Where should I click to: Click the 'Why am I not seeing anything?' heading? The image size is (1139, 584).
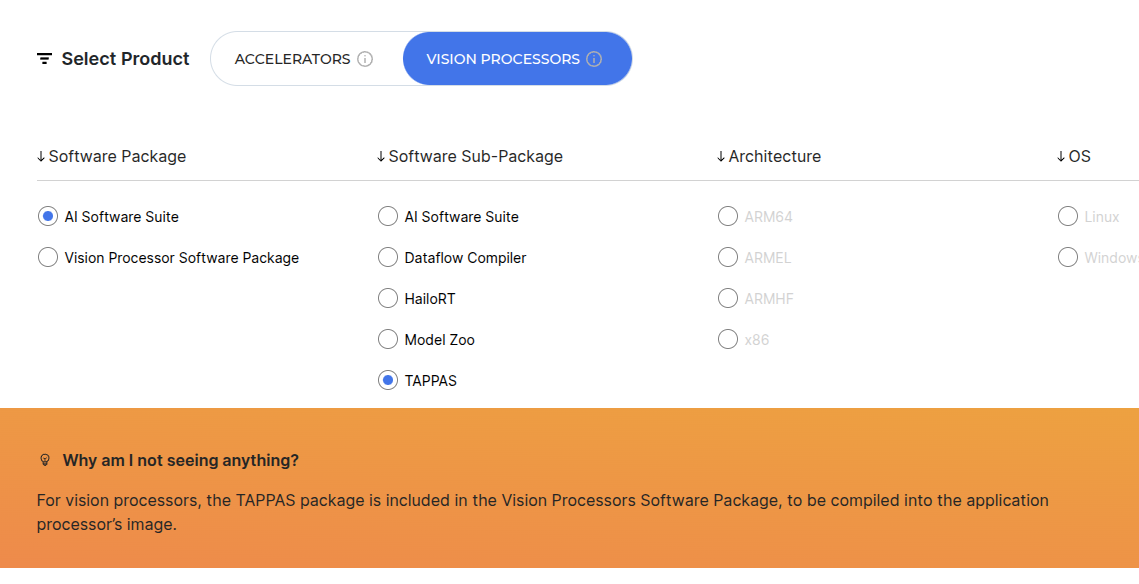(x=180, y=461)
